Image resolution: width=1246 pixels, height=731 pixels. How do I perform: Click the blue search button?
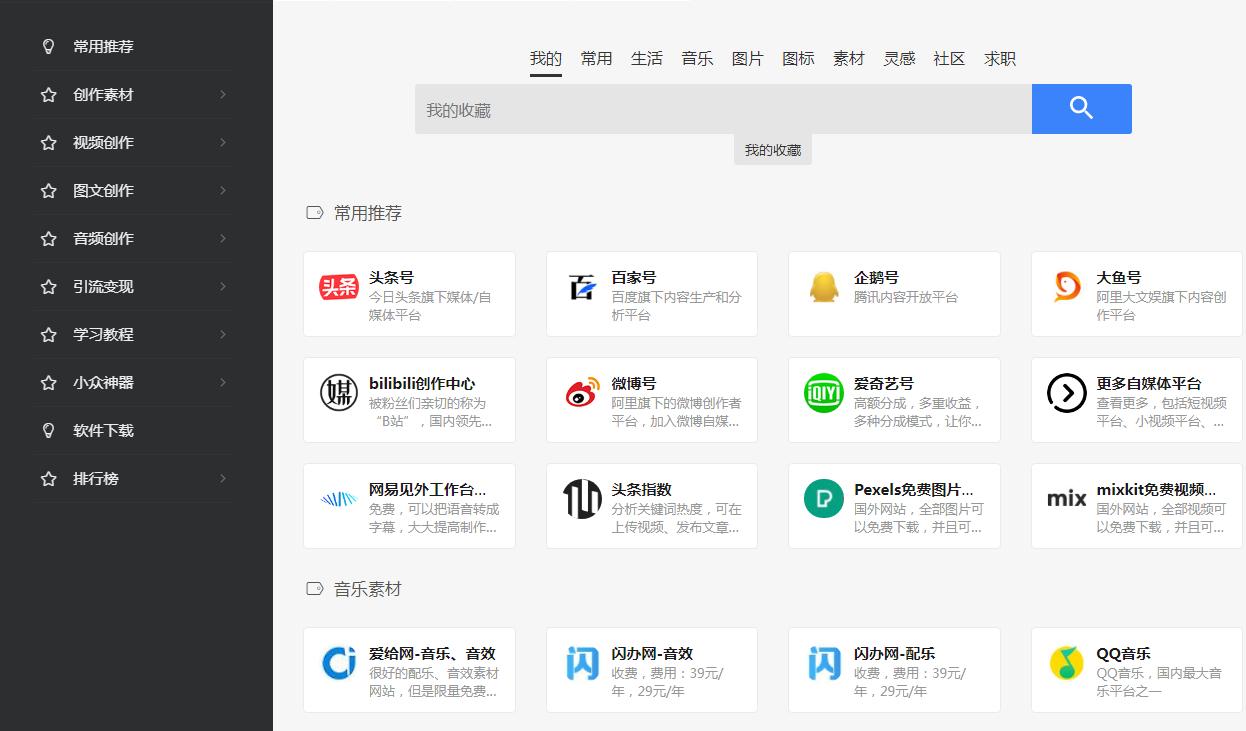[x=1081, y=108]
